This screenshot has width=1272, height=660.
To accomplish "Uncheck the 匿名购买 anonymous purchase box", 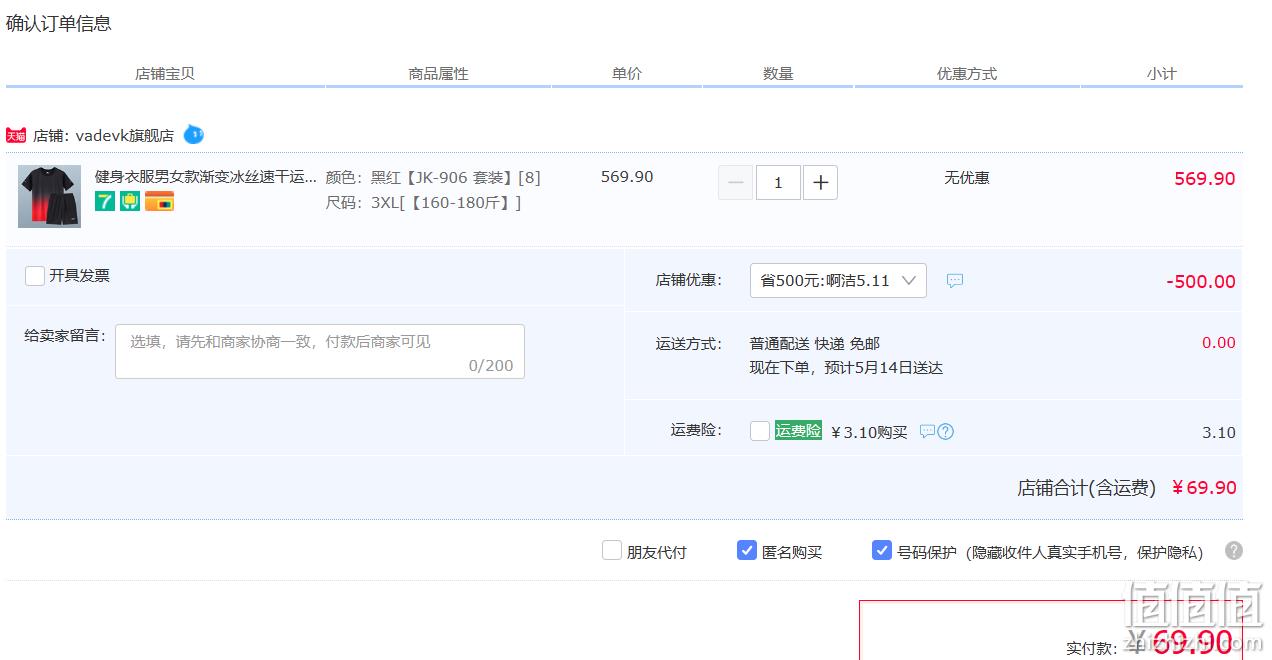I will coord(747,550).
